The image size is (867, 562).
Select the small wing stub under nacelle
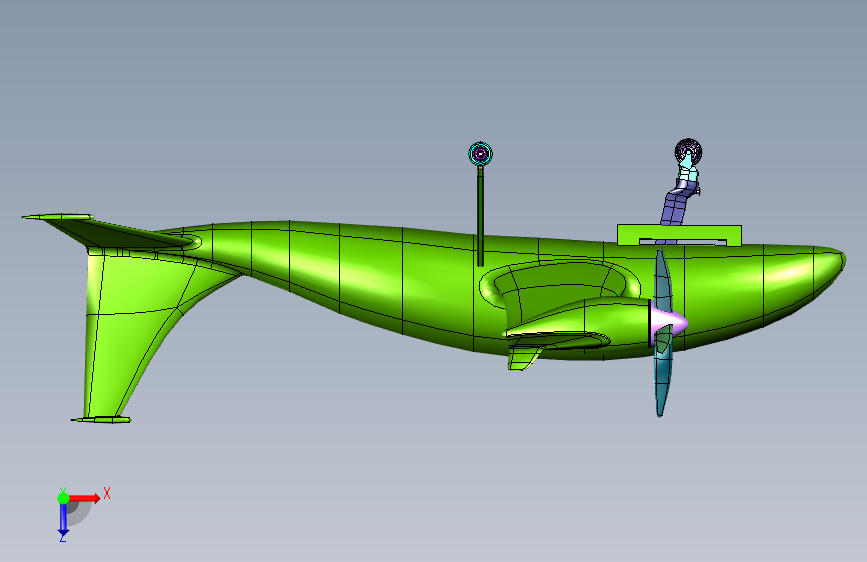(525, 358)
